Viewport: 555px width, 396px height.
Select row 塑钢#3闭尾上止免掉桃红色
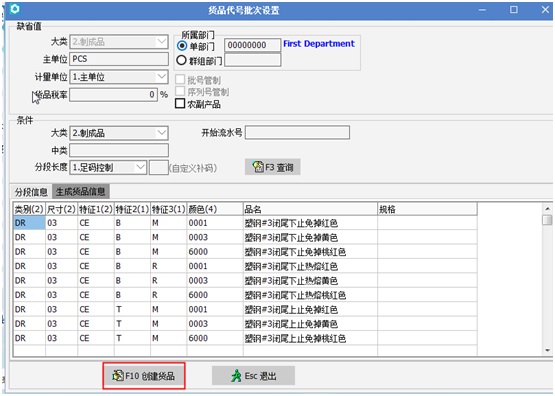[245, 338]
